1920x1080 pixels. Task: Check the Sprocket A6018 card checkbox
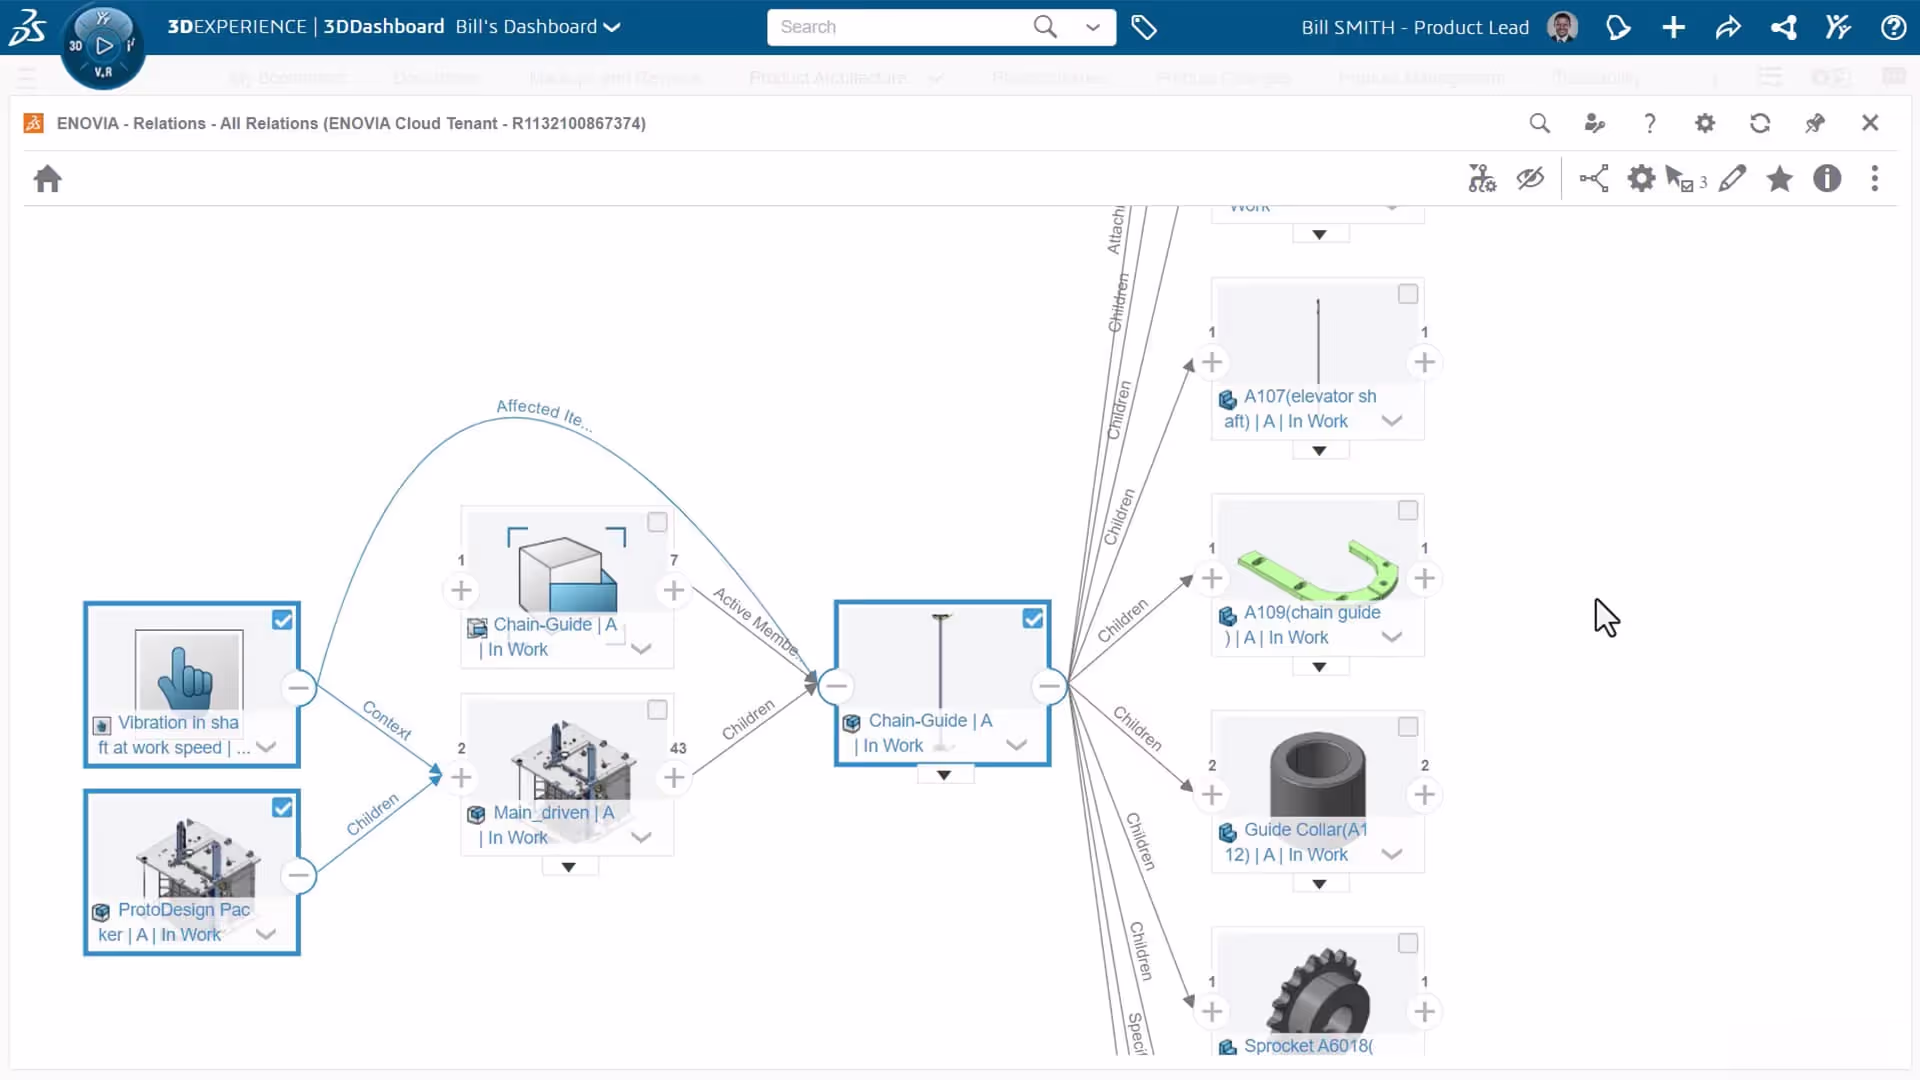[1408, 943]
